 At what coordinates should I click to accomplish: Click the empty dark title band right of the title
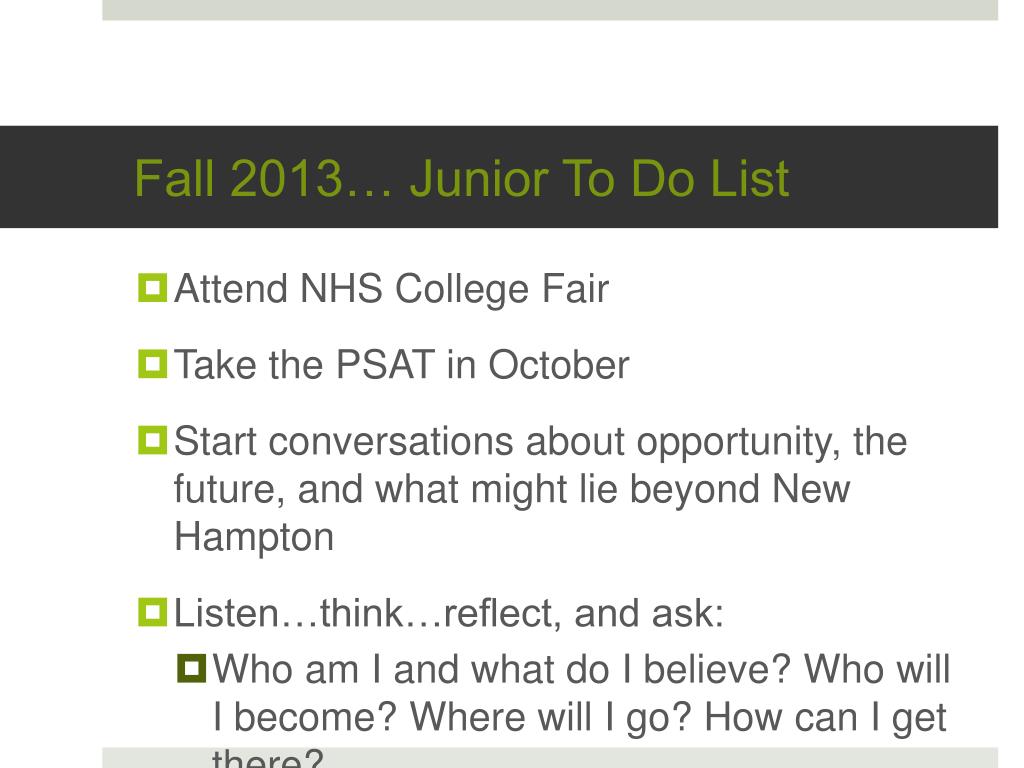coord(893,177)
